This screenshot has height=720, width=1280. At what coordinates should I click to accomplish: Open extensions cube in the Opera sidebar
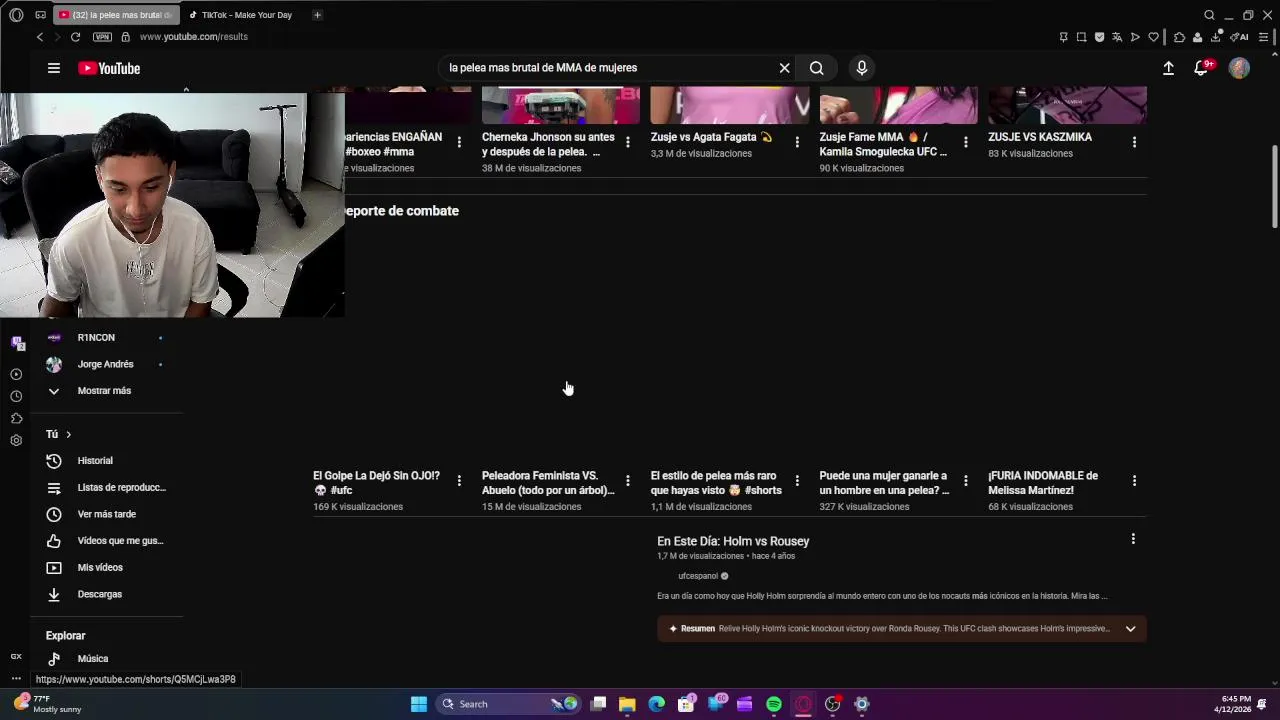tap(16, 418)
